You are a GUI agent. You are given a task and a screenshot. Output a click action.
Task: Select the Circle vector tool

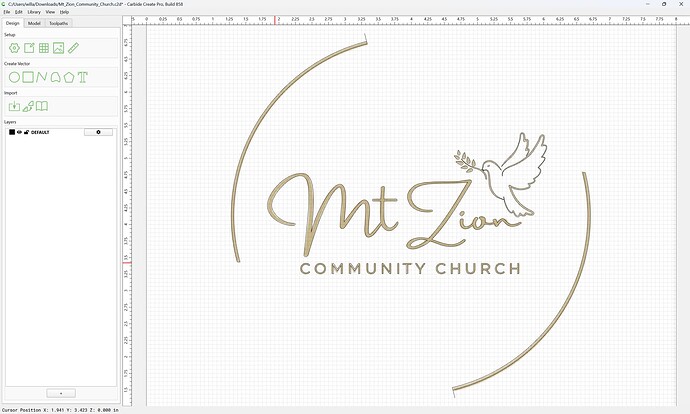(x=15, y=77)
